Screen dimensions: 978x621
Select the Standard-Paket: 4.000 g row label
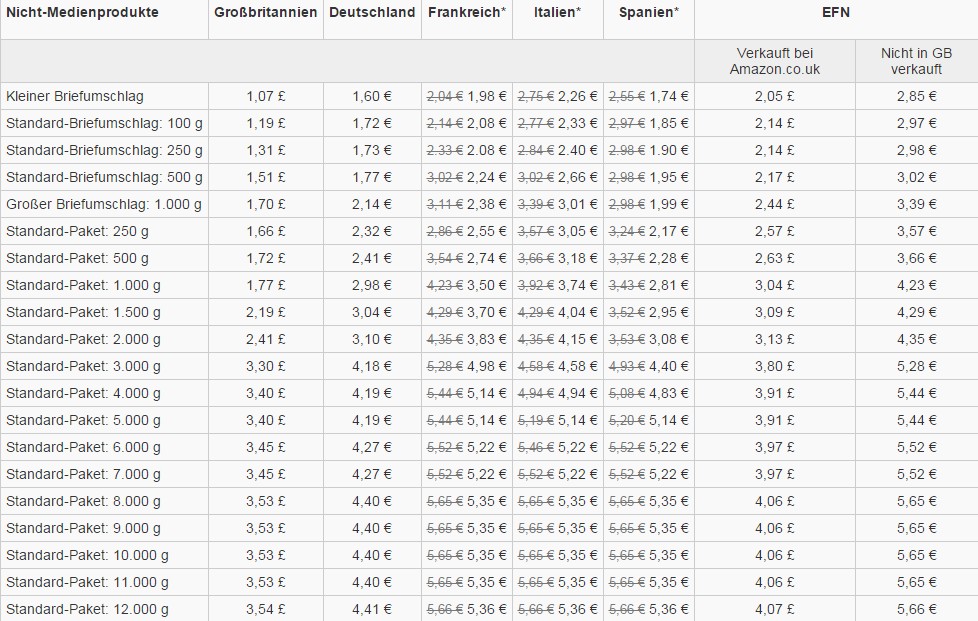[83, 393]
